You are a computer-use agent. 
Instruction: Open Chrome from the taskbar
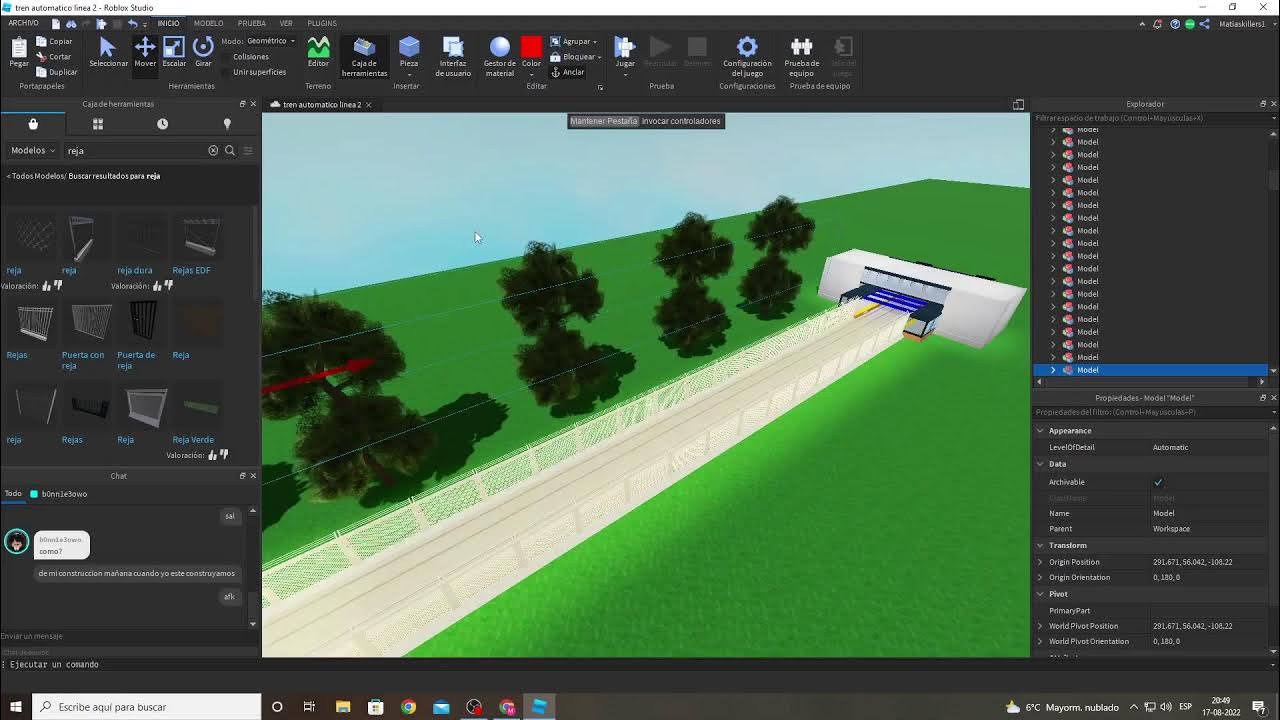pos(408,707)
